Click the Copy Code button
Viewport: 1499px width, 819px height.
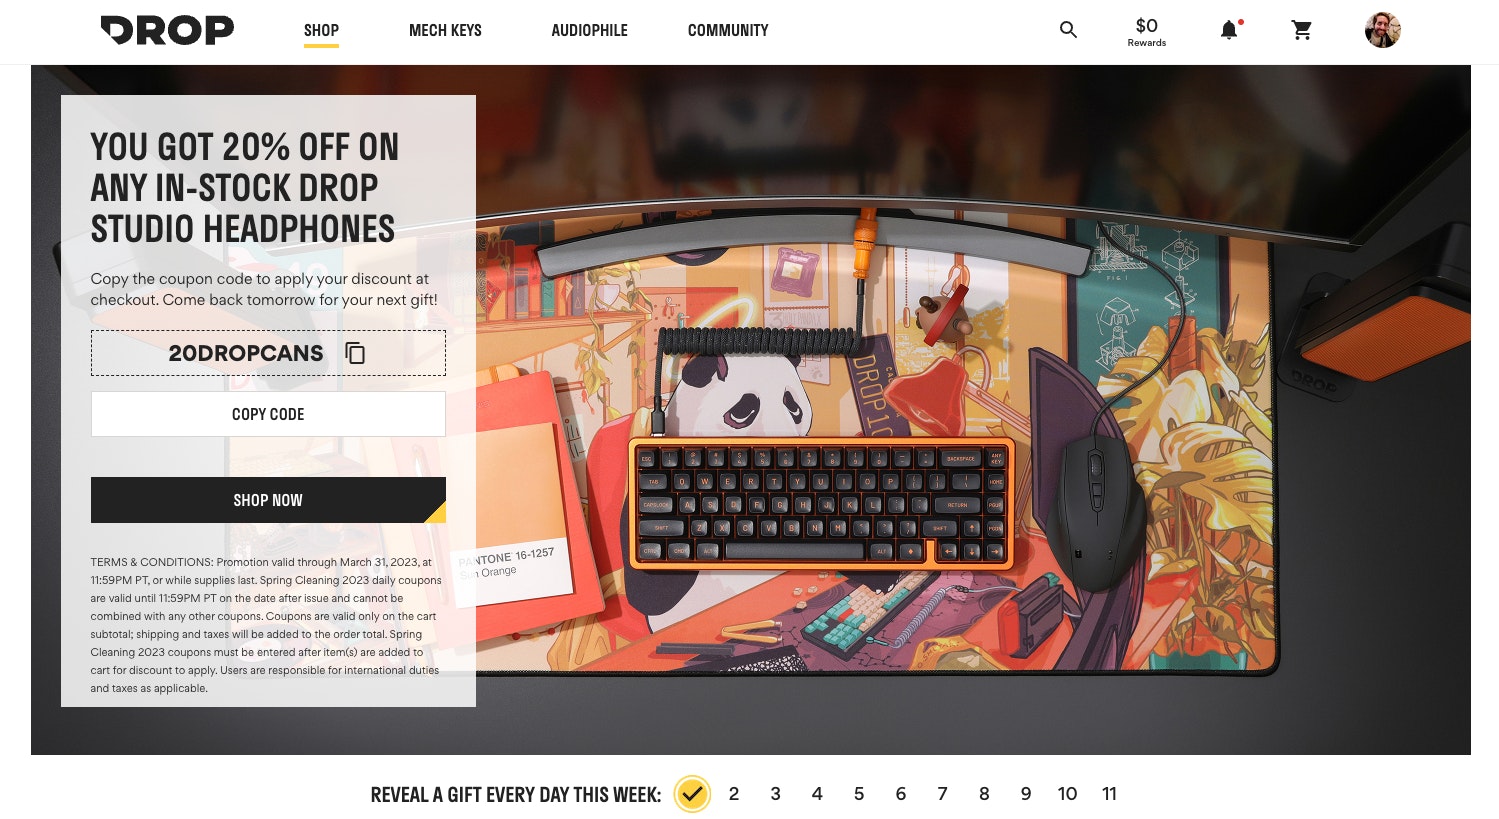[268, 414]
